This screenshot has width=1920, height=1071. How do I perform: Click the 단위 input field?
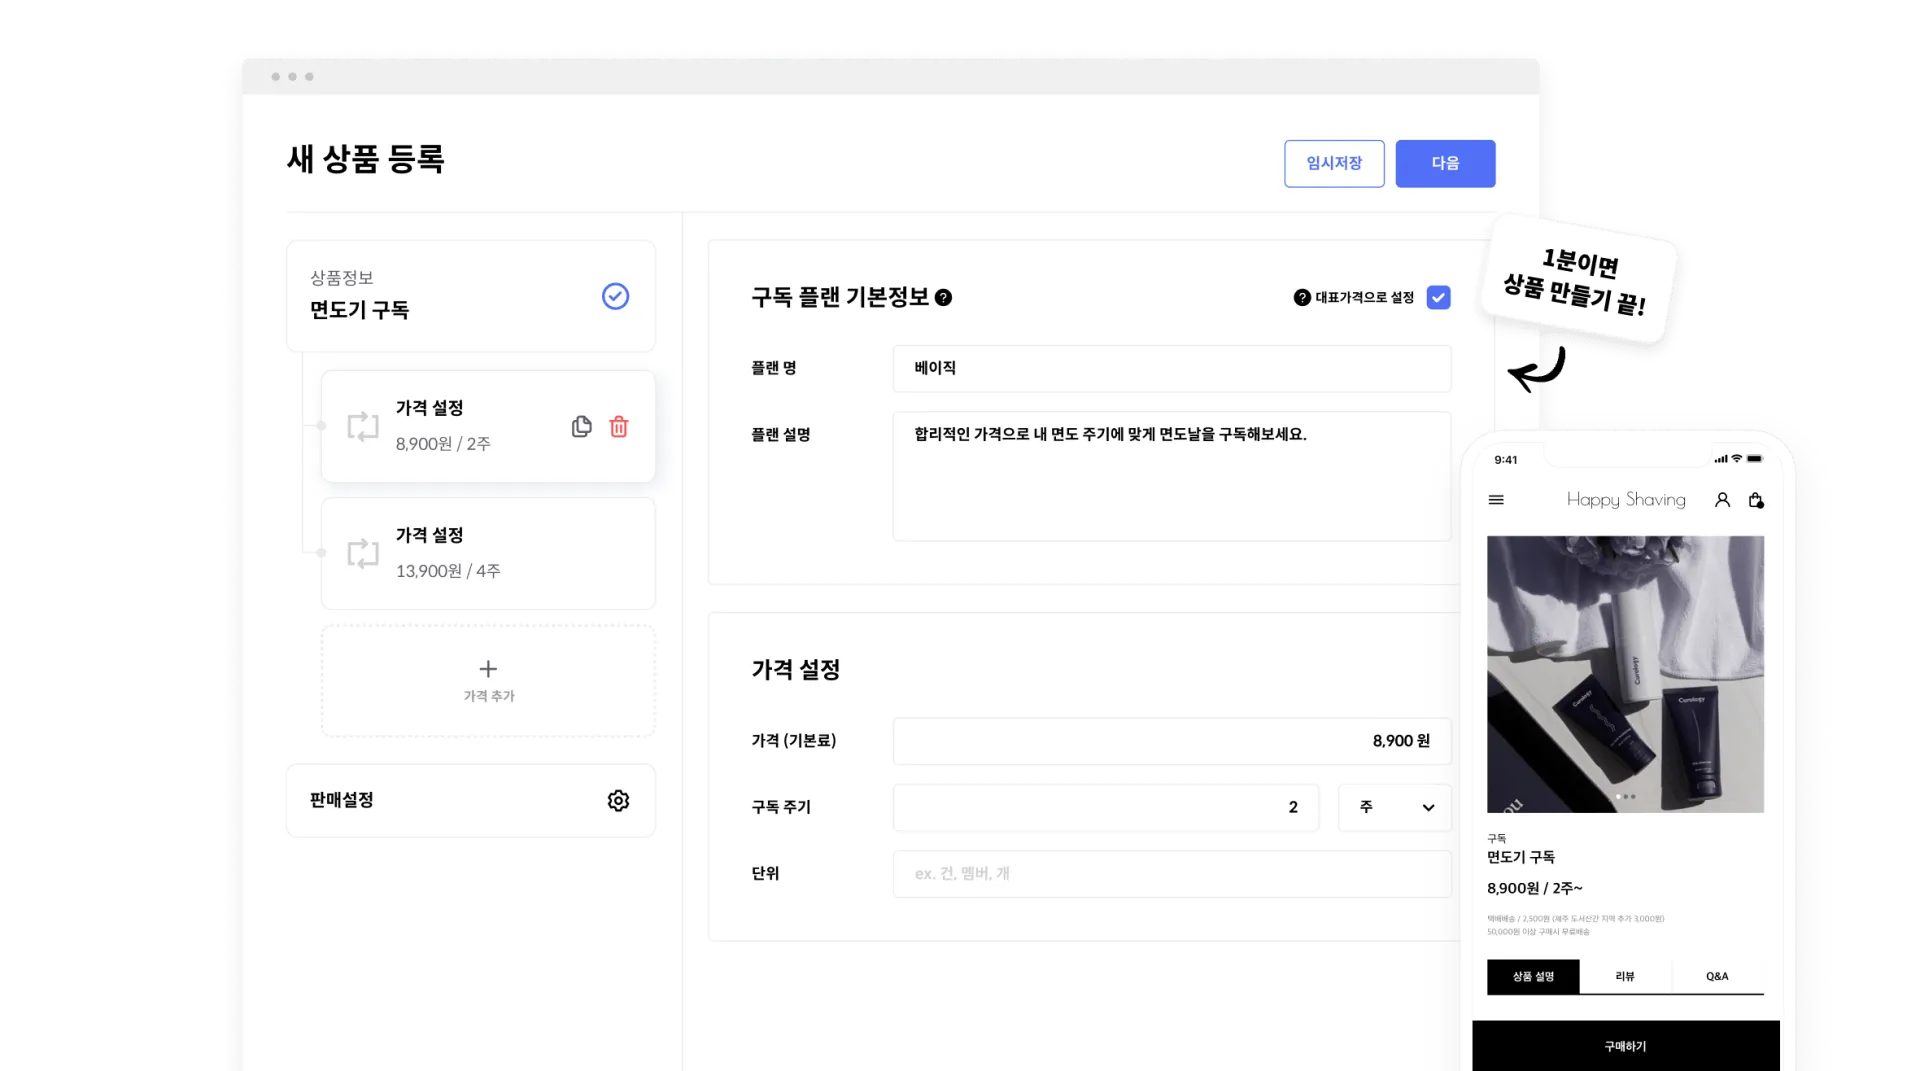[x=1171, y=874]
